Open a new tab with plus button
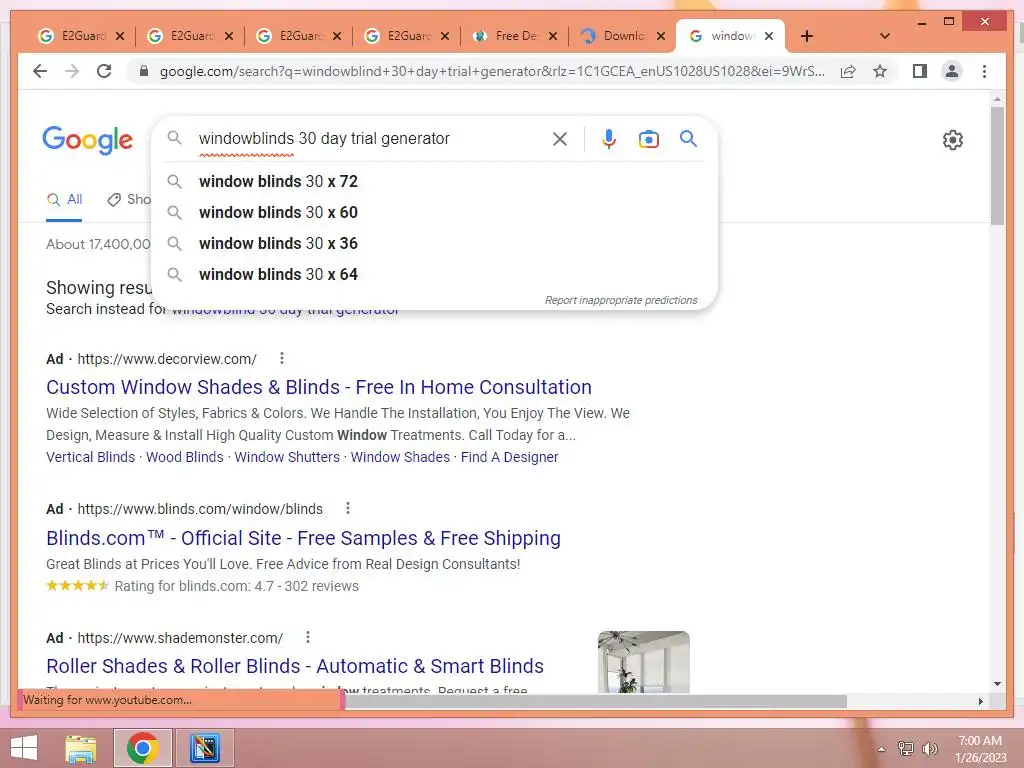 pos(807,36)
